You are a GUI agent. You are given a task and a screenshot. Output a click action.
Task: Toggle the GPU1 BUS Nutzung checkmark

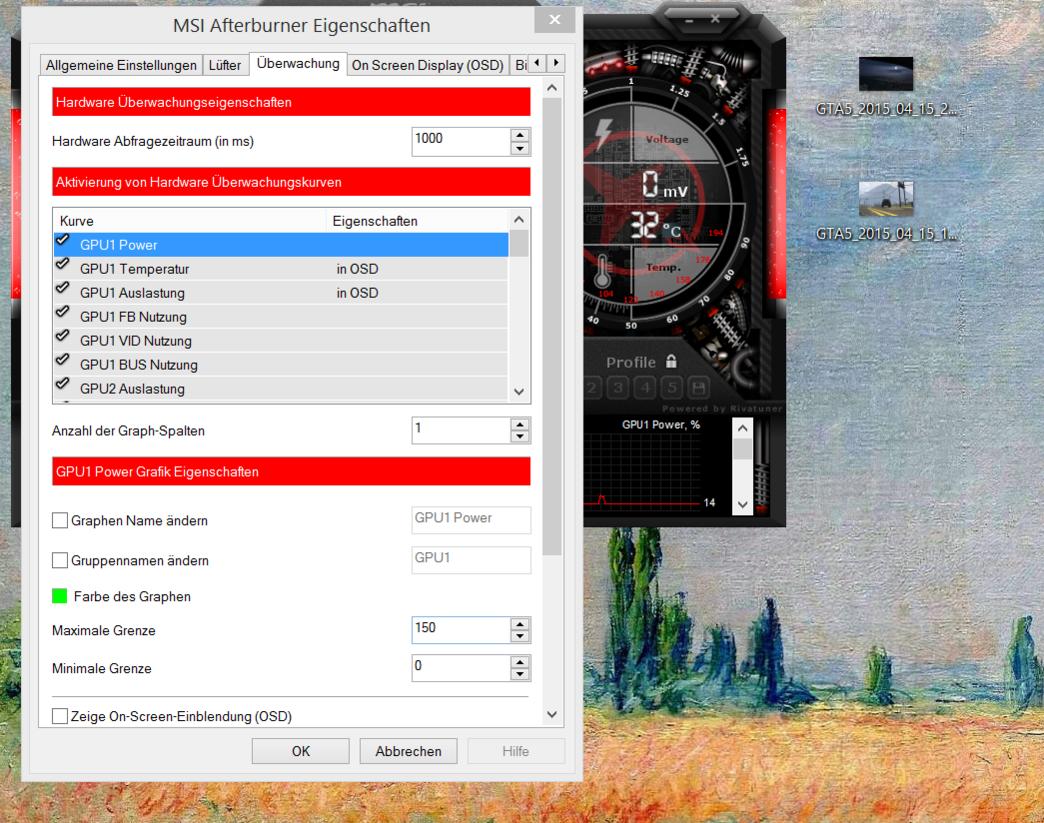coord(63,360)
